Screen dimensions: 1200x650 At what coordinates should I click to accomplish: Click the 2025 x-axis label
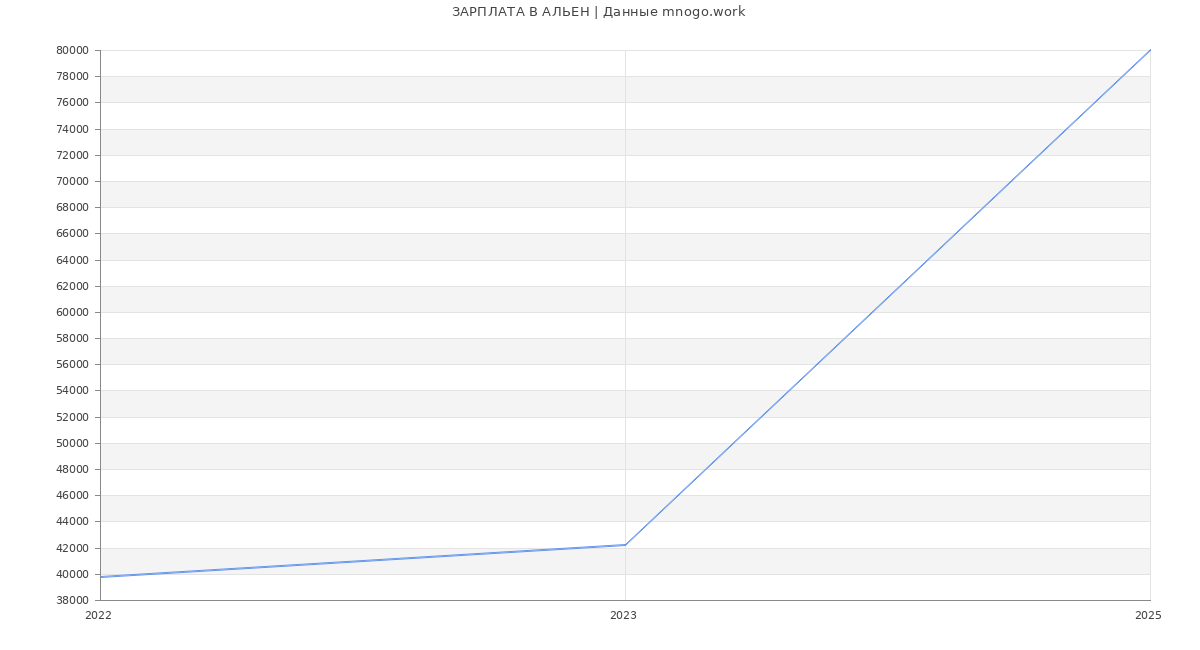click(x=1148, y=615)
